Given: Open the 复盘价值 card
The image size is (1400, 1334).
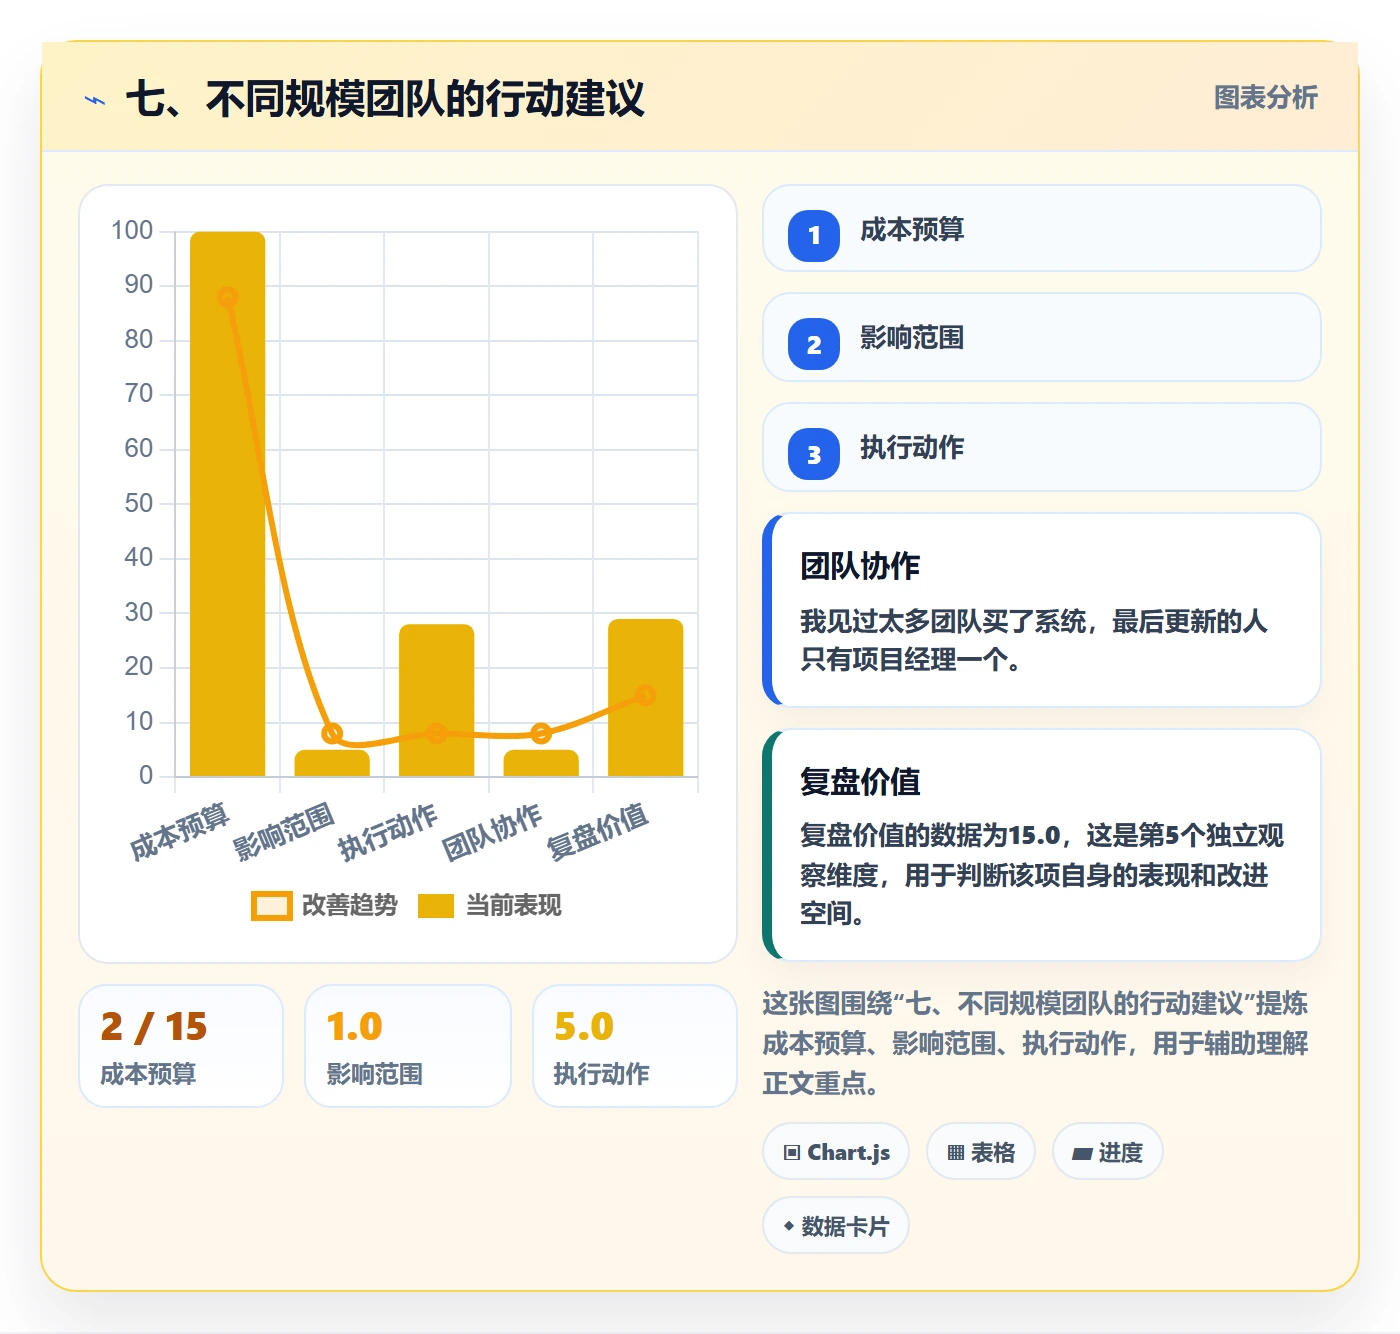Looking at the screenshot, I should click(x=1041, y=845).
